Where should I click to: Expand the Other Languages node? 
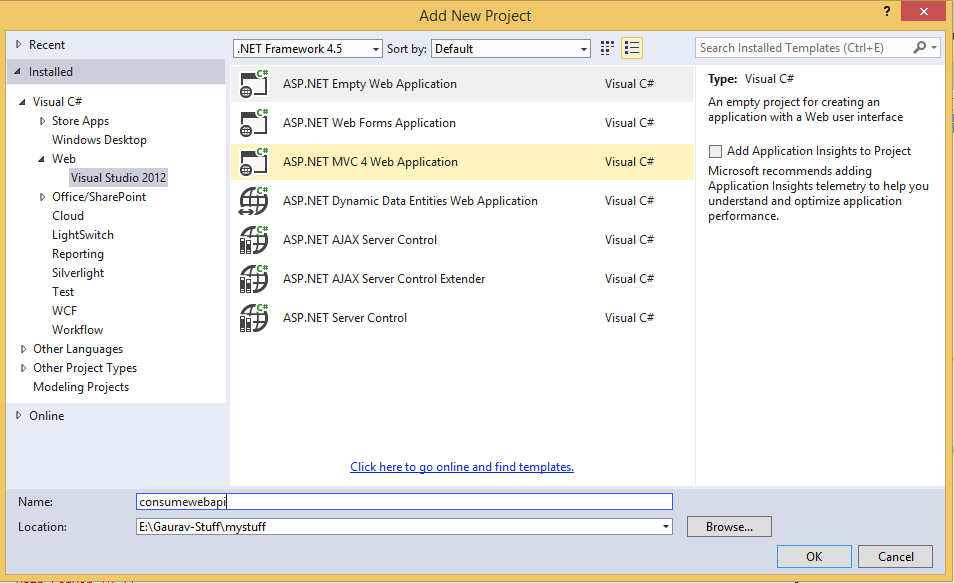[23, 349]
